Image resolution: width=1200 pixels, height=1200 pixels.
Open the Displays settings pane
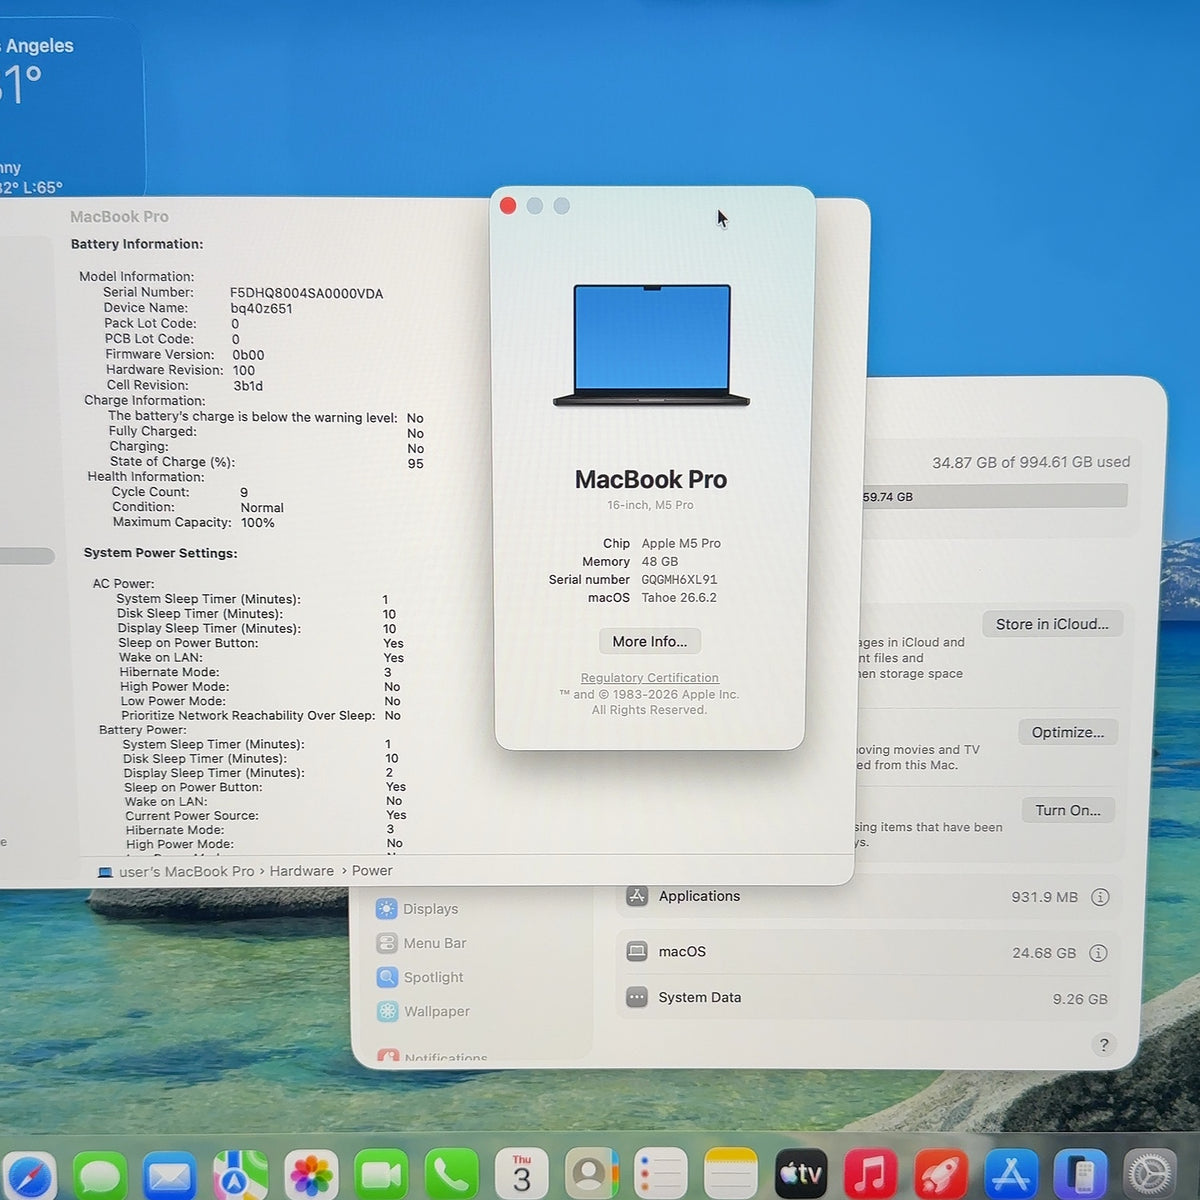click(418, 909)
